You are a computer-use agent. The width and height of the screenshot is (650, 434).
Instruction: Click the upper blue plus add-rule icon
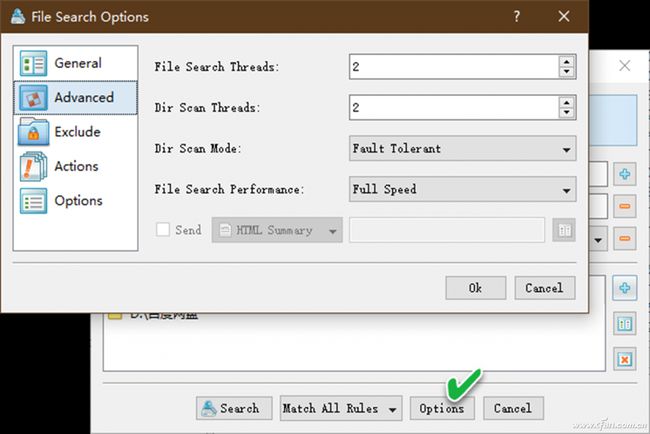click(625, 174)
